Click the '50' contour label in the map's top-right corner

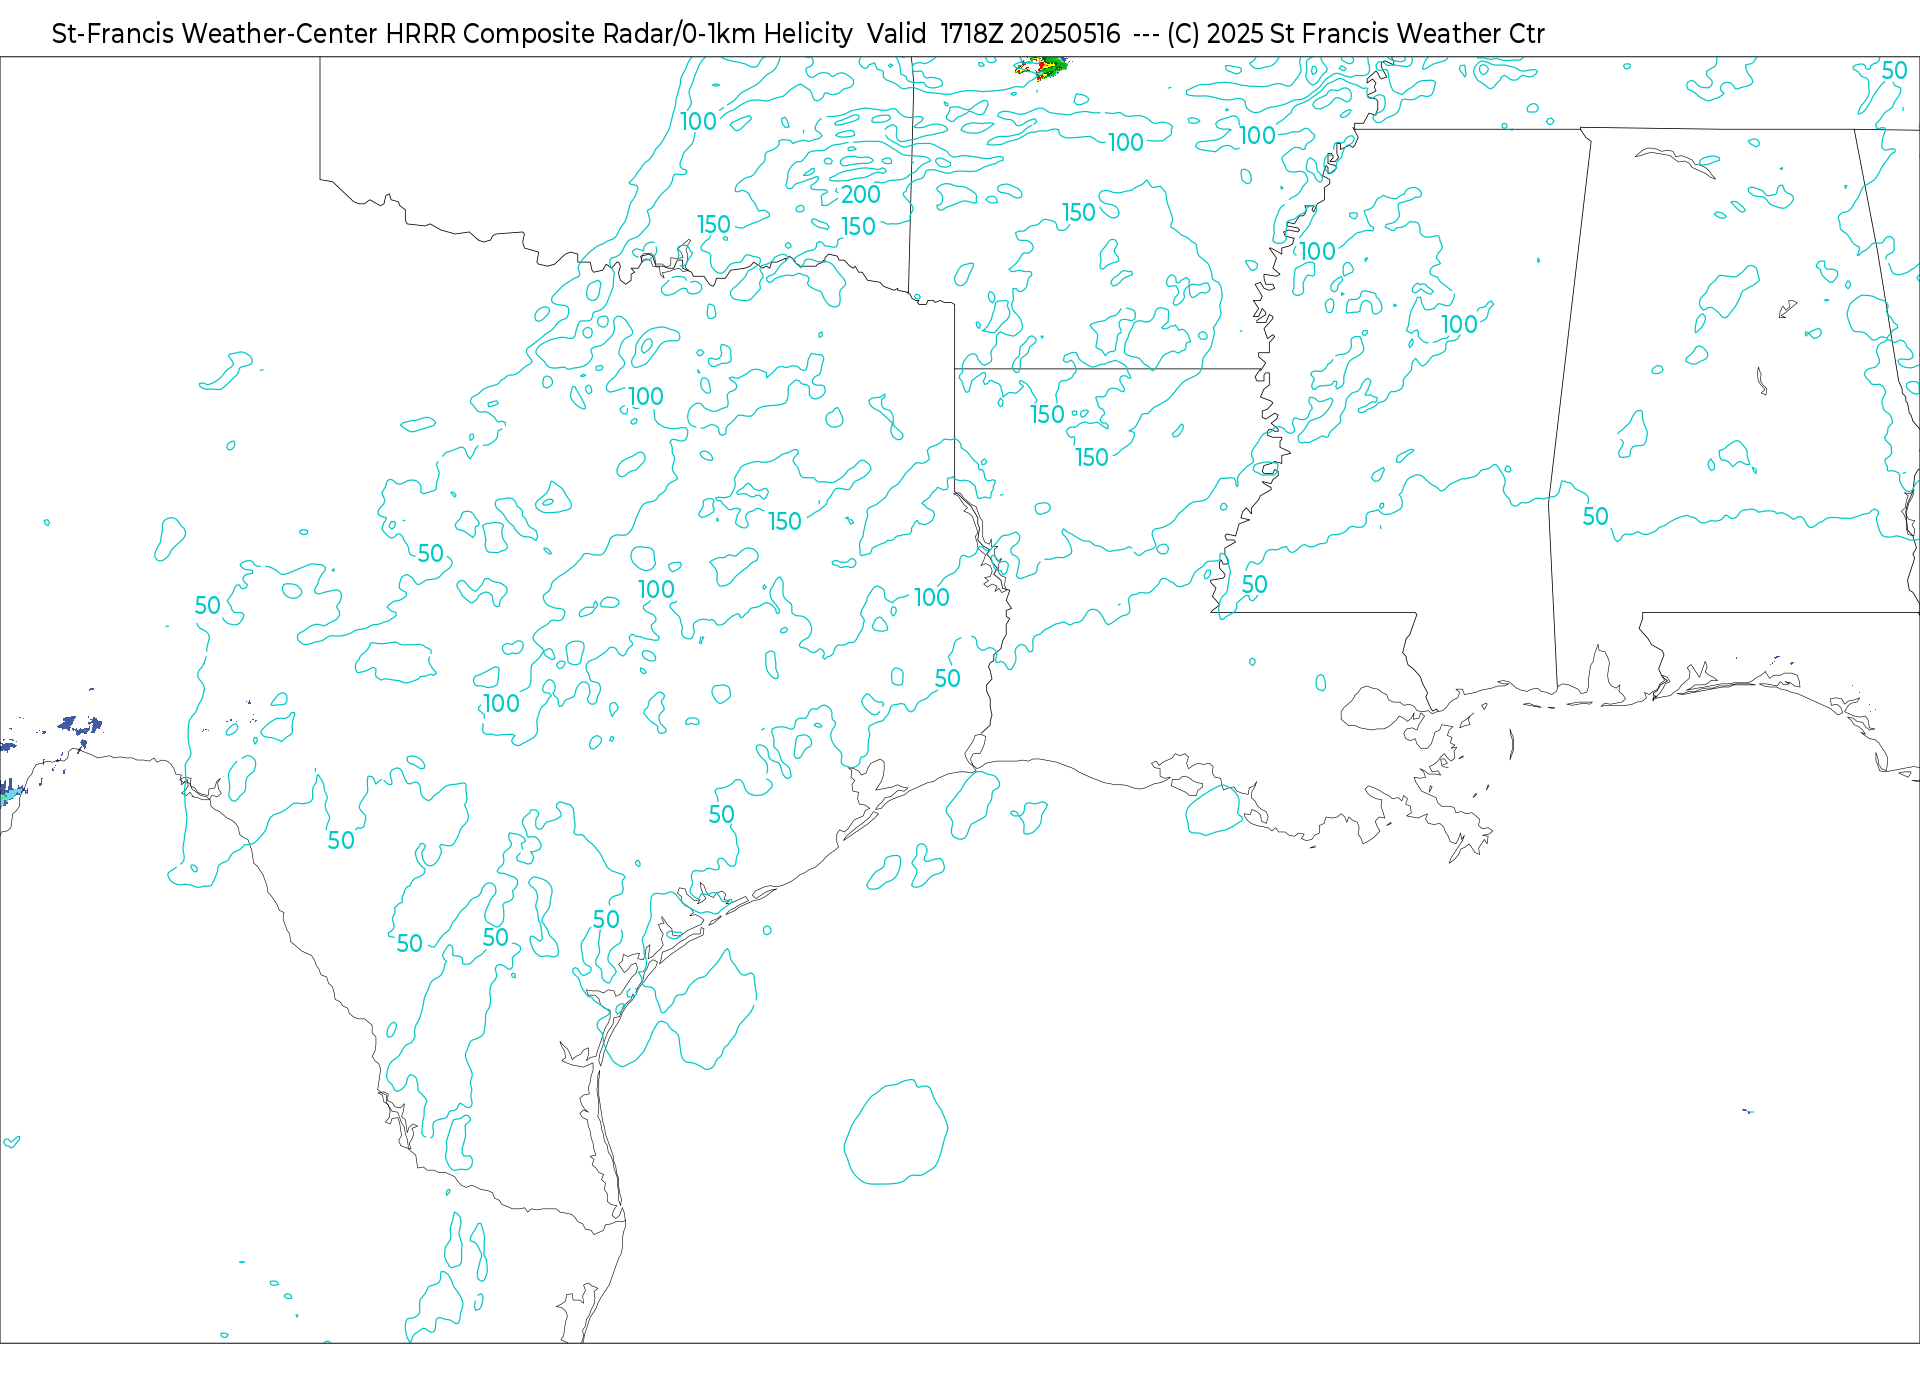click(1894, 71)
